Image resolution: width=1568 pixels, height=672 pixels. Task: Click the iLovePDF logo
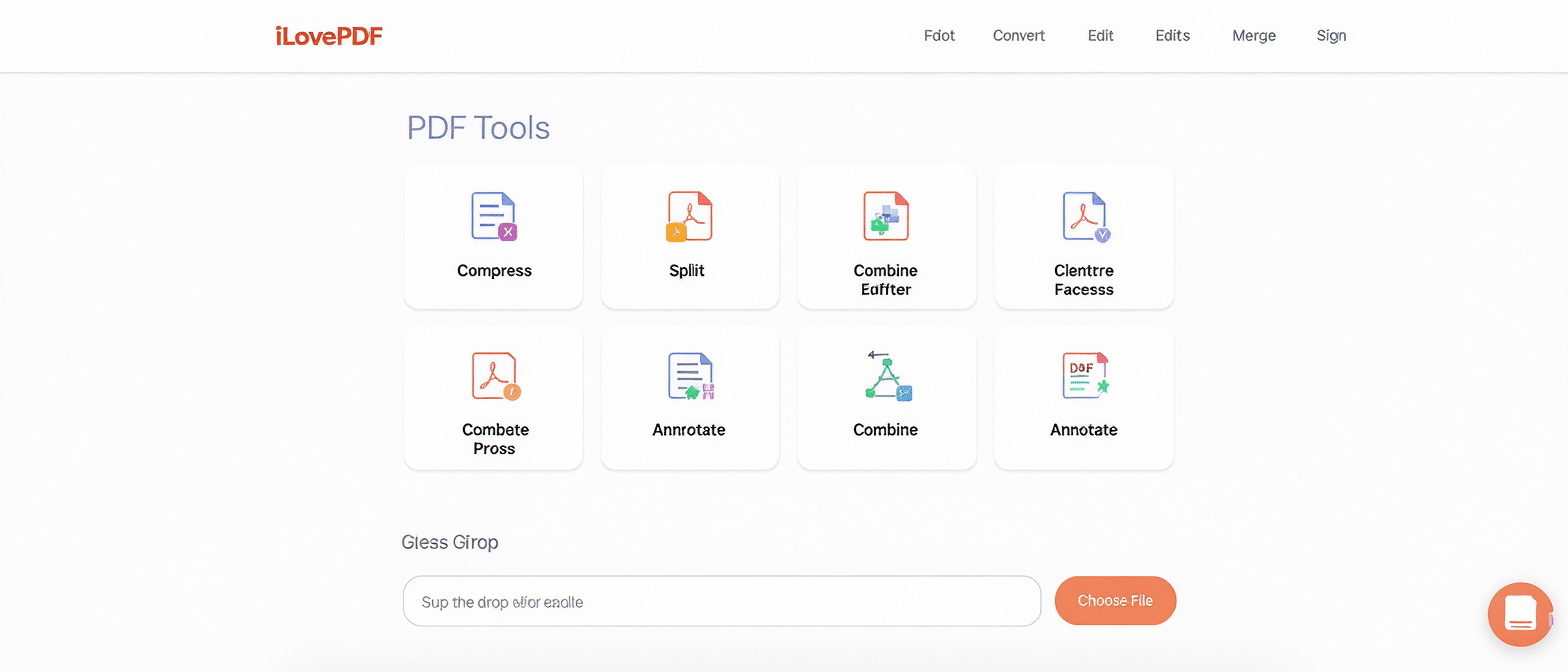(x=328, y=36)
